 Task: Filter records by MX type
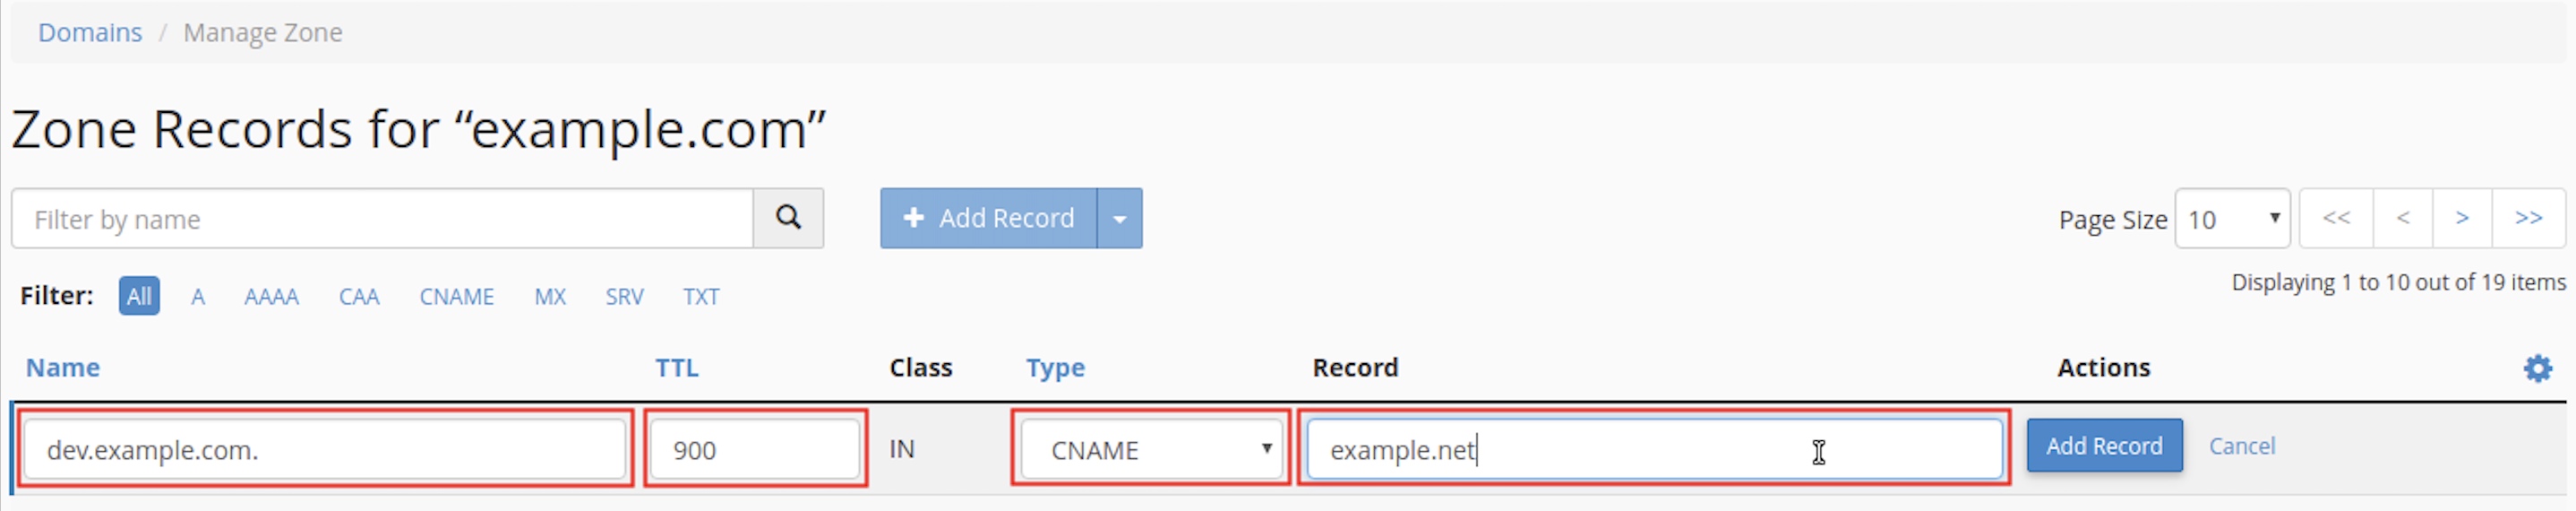[x=550, y=297]
